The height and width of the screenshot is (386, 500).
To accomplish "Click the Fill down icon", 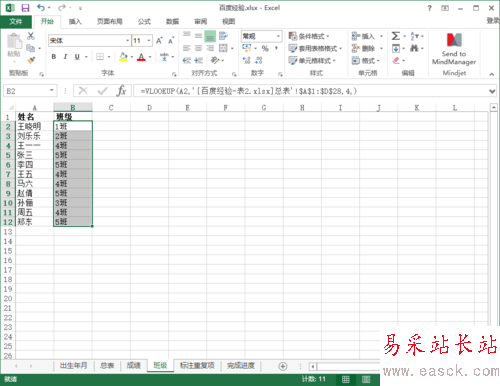I will (396, 49).
